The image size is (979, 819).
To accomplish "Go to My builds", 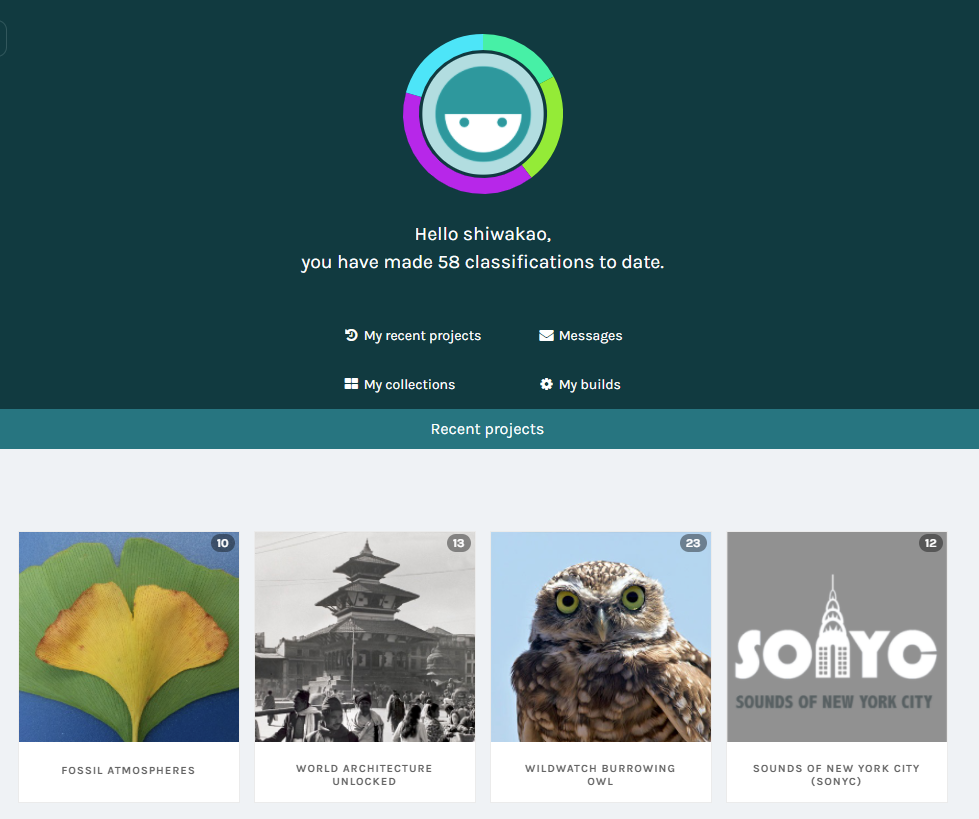I will (x=580, y=385).
